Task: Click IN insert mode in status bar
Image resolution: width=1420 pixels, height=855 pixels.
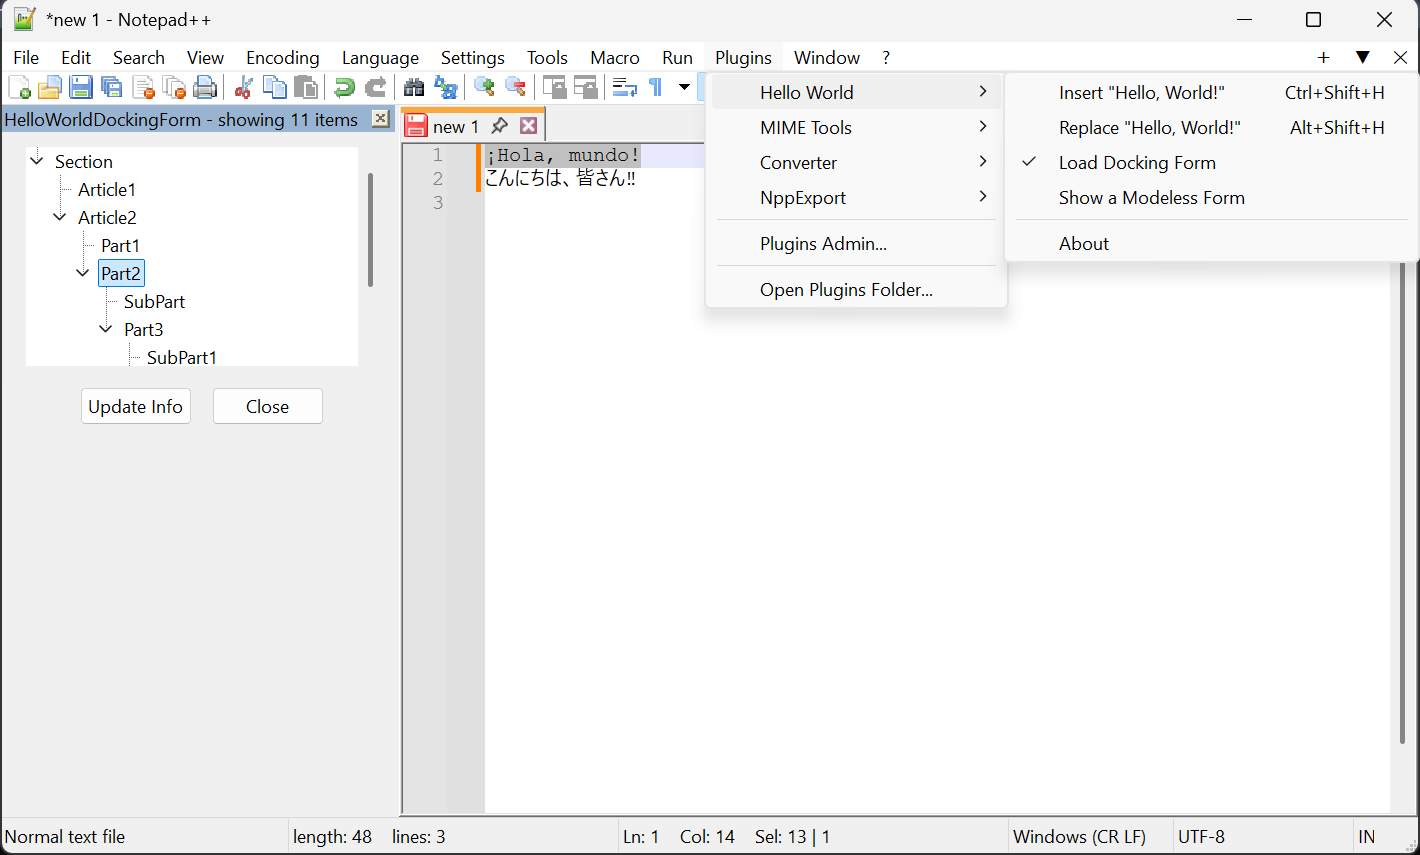Action: pos(1367,837)
